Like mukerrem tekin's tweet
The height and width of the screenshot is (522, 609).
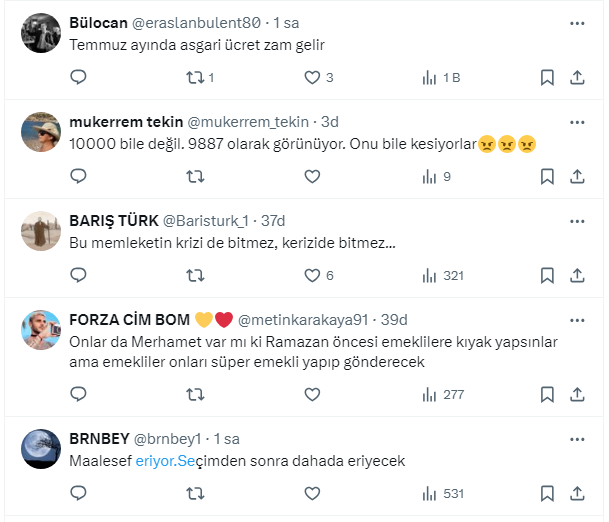click(312, 177)
